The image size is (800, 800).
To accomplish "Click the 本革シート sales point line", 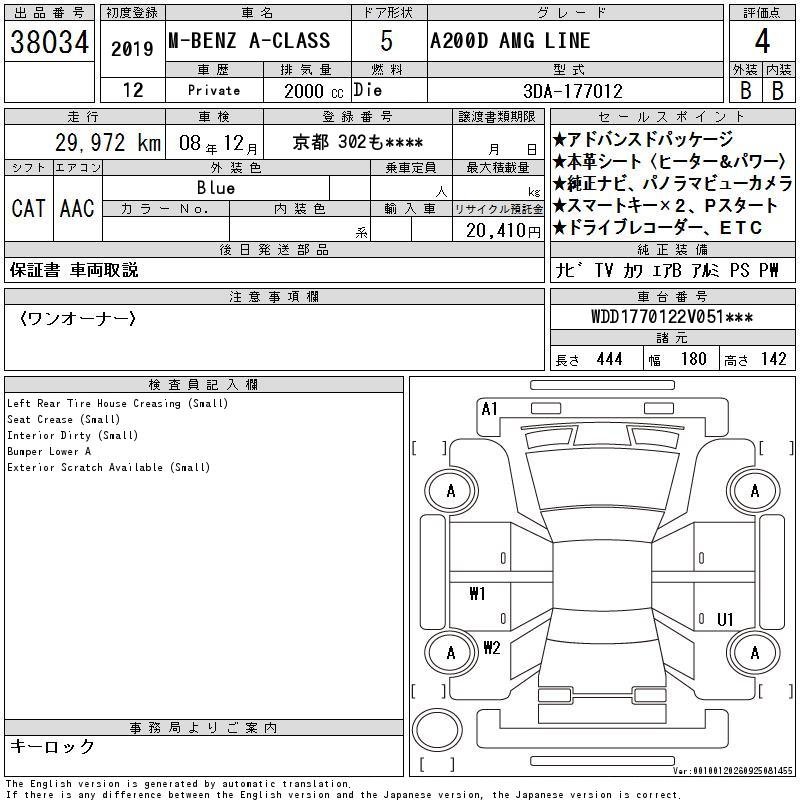I will tap(670, 161).
